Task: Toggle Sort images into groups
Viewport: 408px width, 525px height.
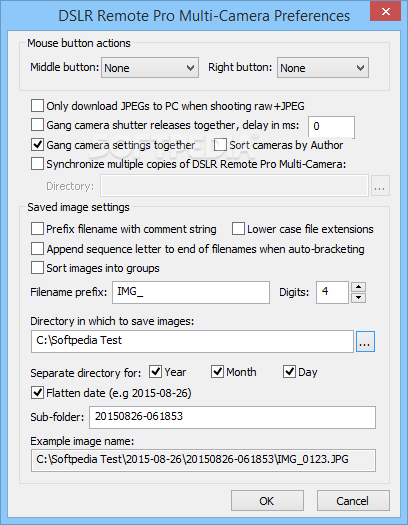Action: (37, 268)
